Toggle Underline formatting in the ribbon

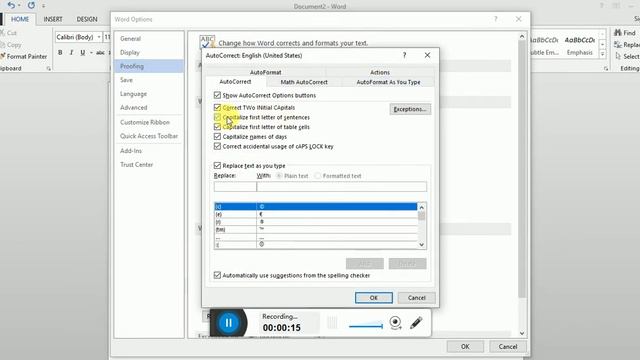pyautogui.click(x=82, y=53)
